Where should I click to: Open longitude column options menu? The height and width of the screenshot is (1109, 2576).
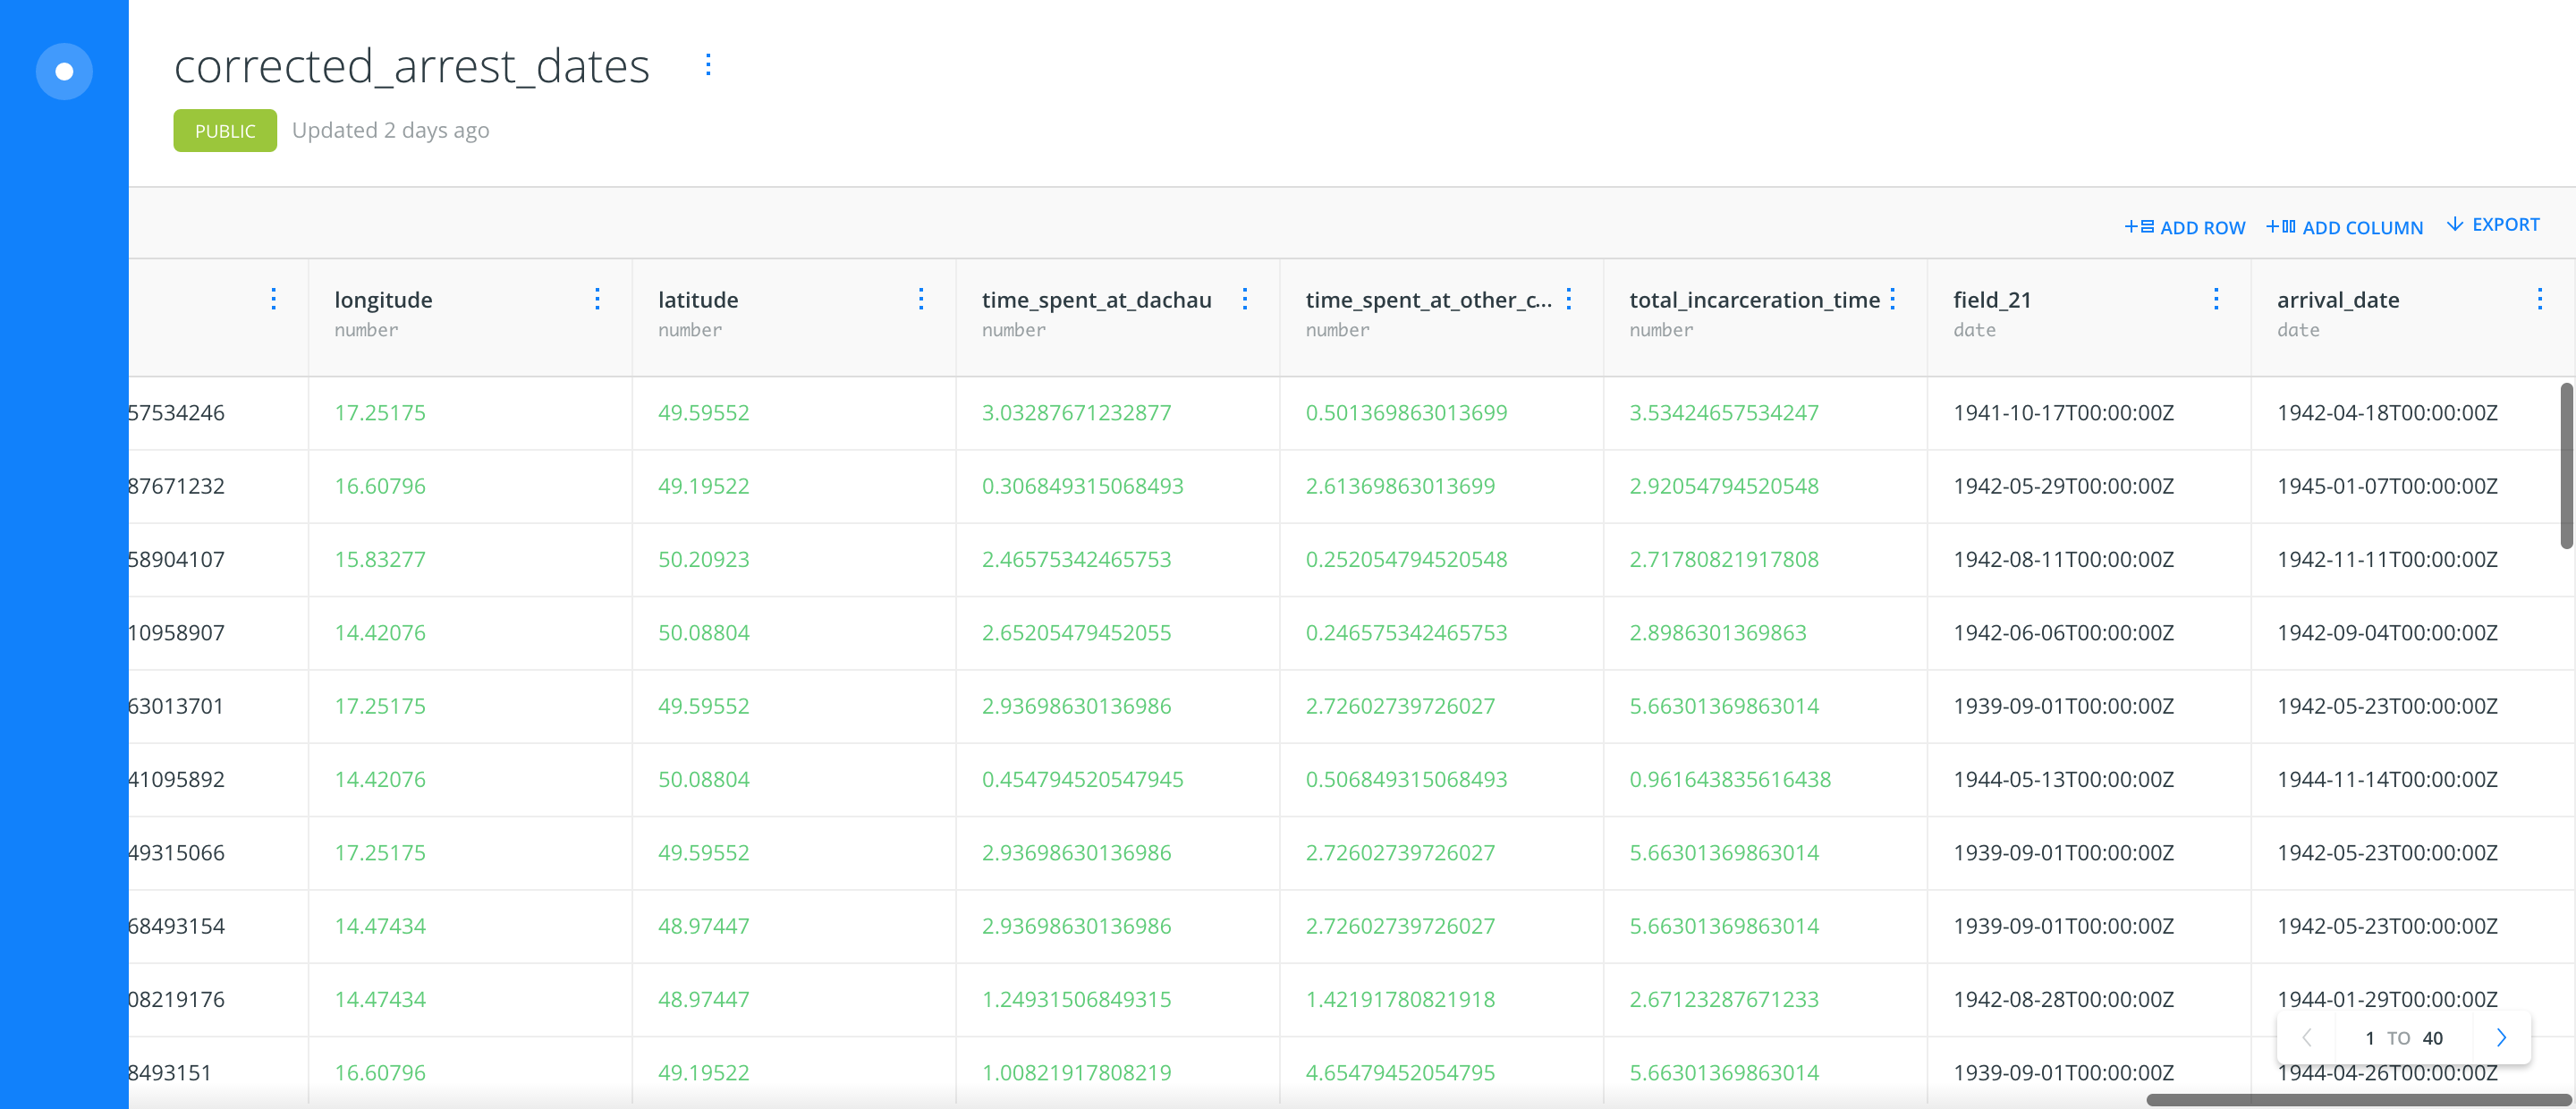597,299
